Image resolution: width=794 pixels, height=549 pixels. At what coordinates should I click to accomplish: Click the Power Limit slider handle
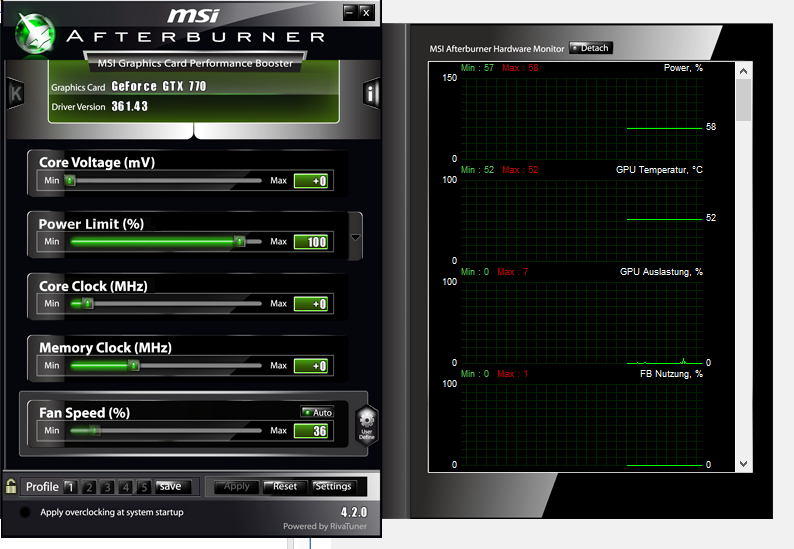point(240,242)
